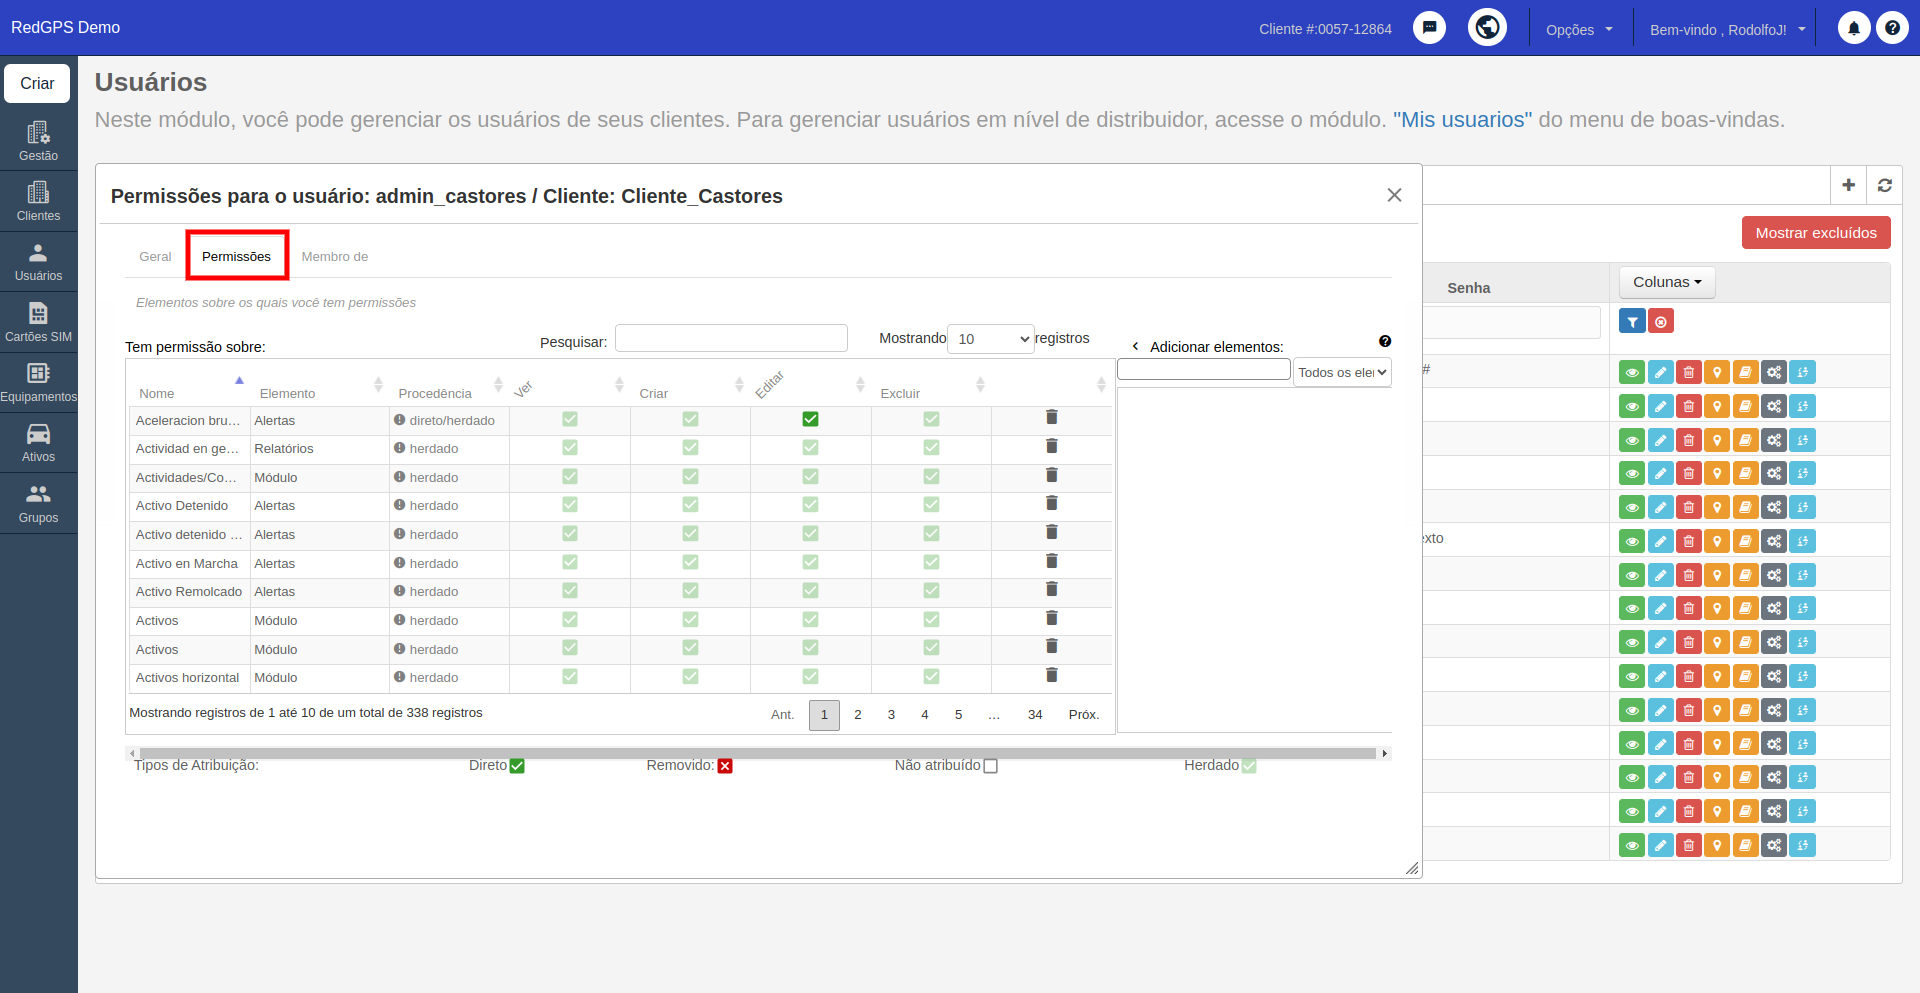Click the help question mark in header
Image resolution: width=1920 pixels, height=993 pixels.
(x=1892, y=28)
